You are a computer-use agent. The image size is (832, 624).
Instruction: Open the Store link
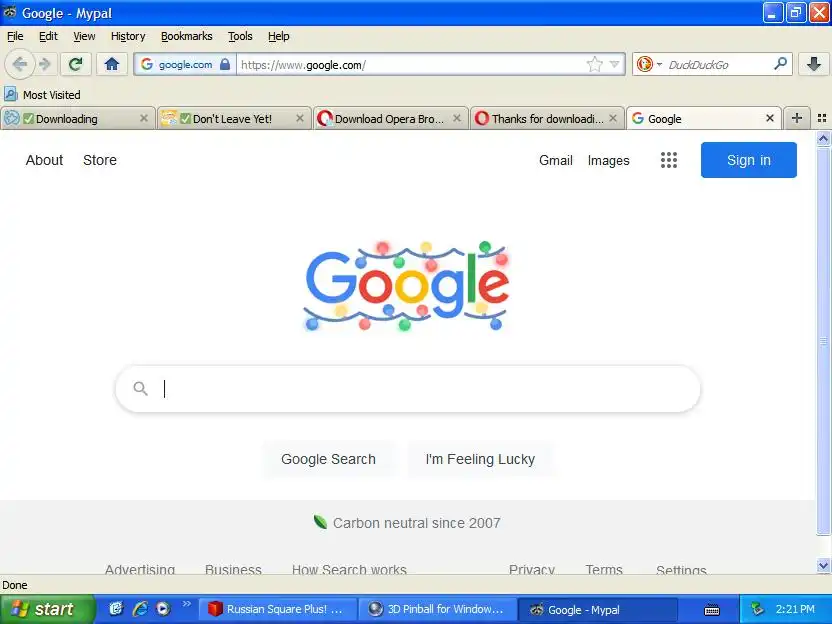[100, 160]
